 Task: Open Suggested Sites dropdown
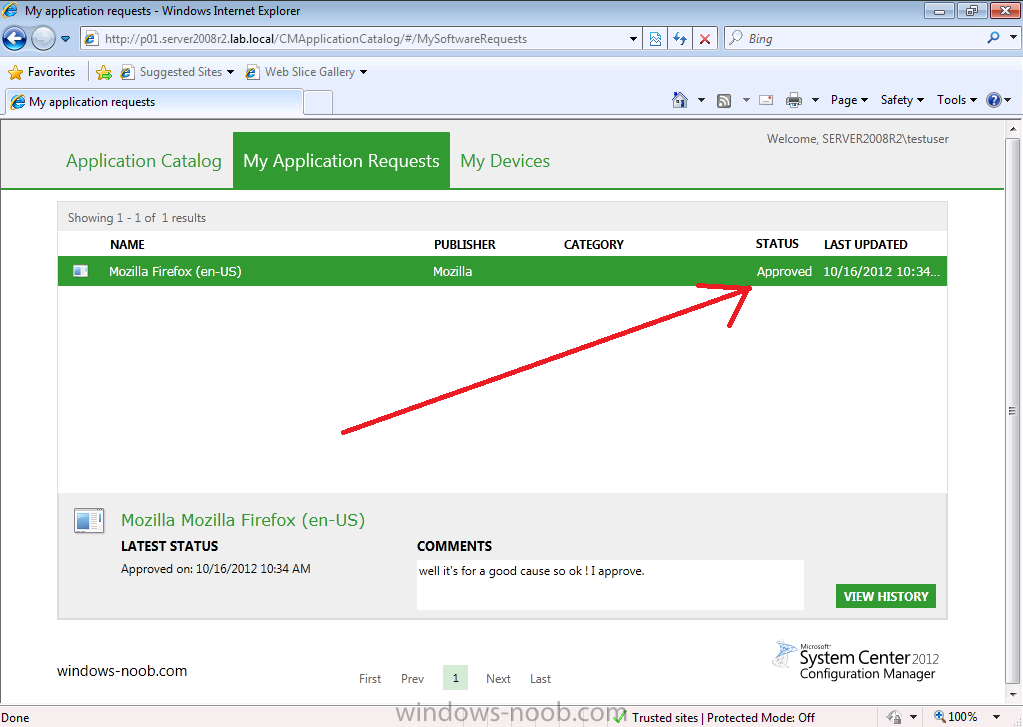(177, 72)
